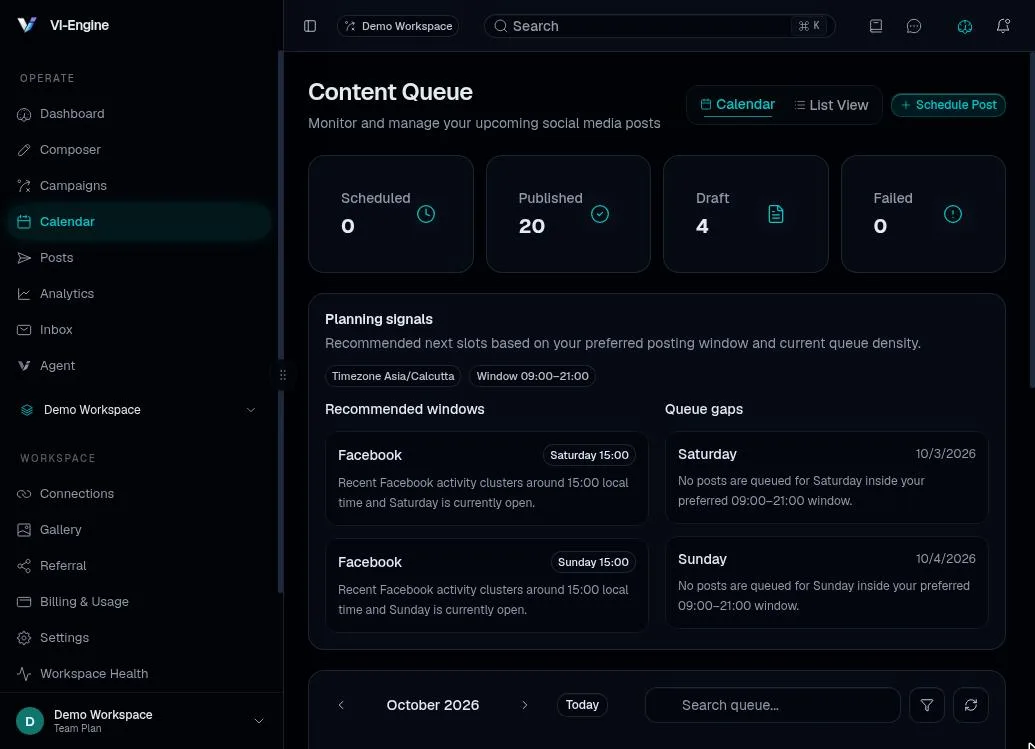Go to next month arrow

coord(525,705)
